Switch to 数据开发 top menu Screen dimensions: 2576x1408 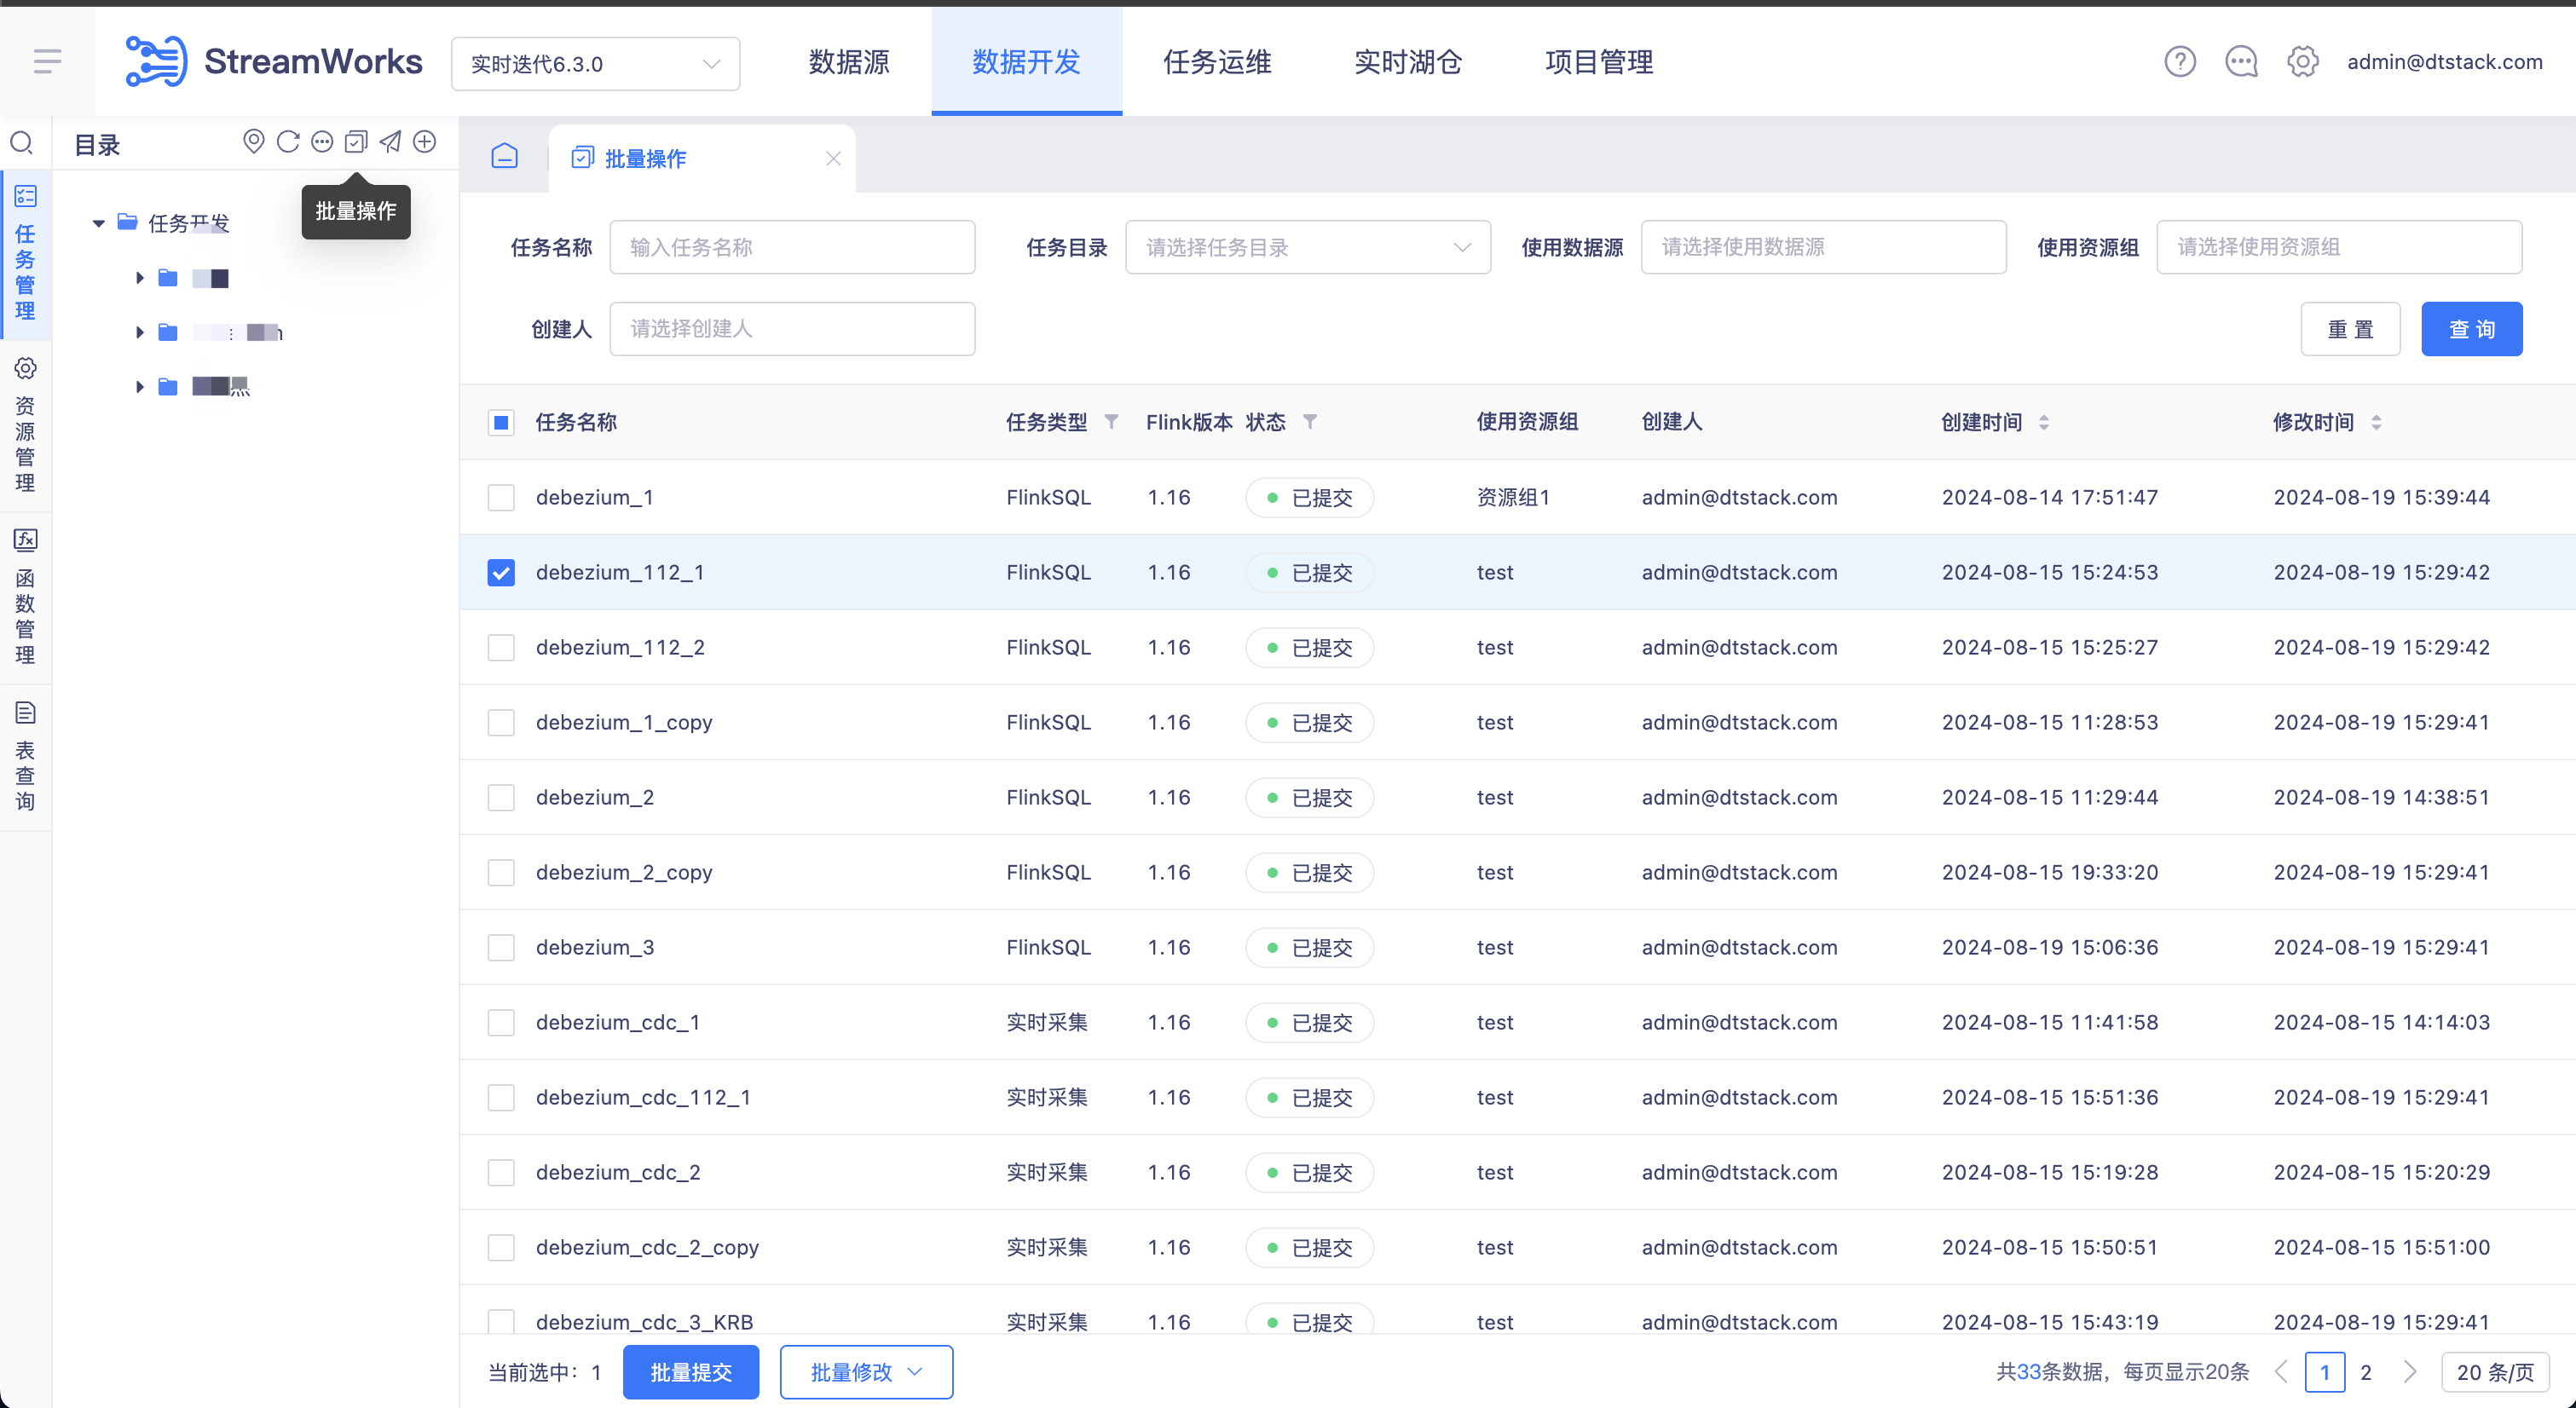1026,62
